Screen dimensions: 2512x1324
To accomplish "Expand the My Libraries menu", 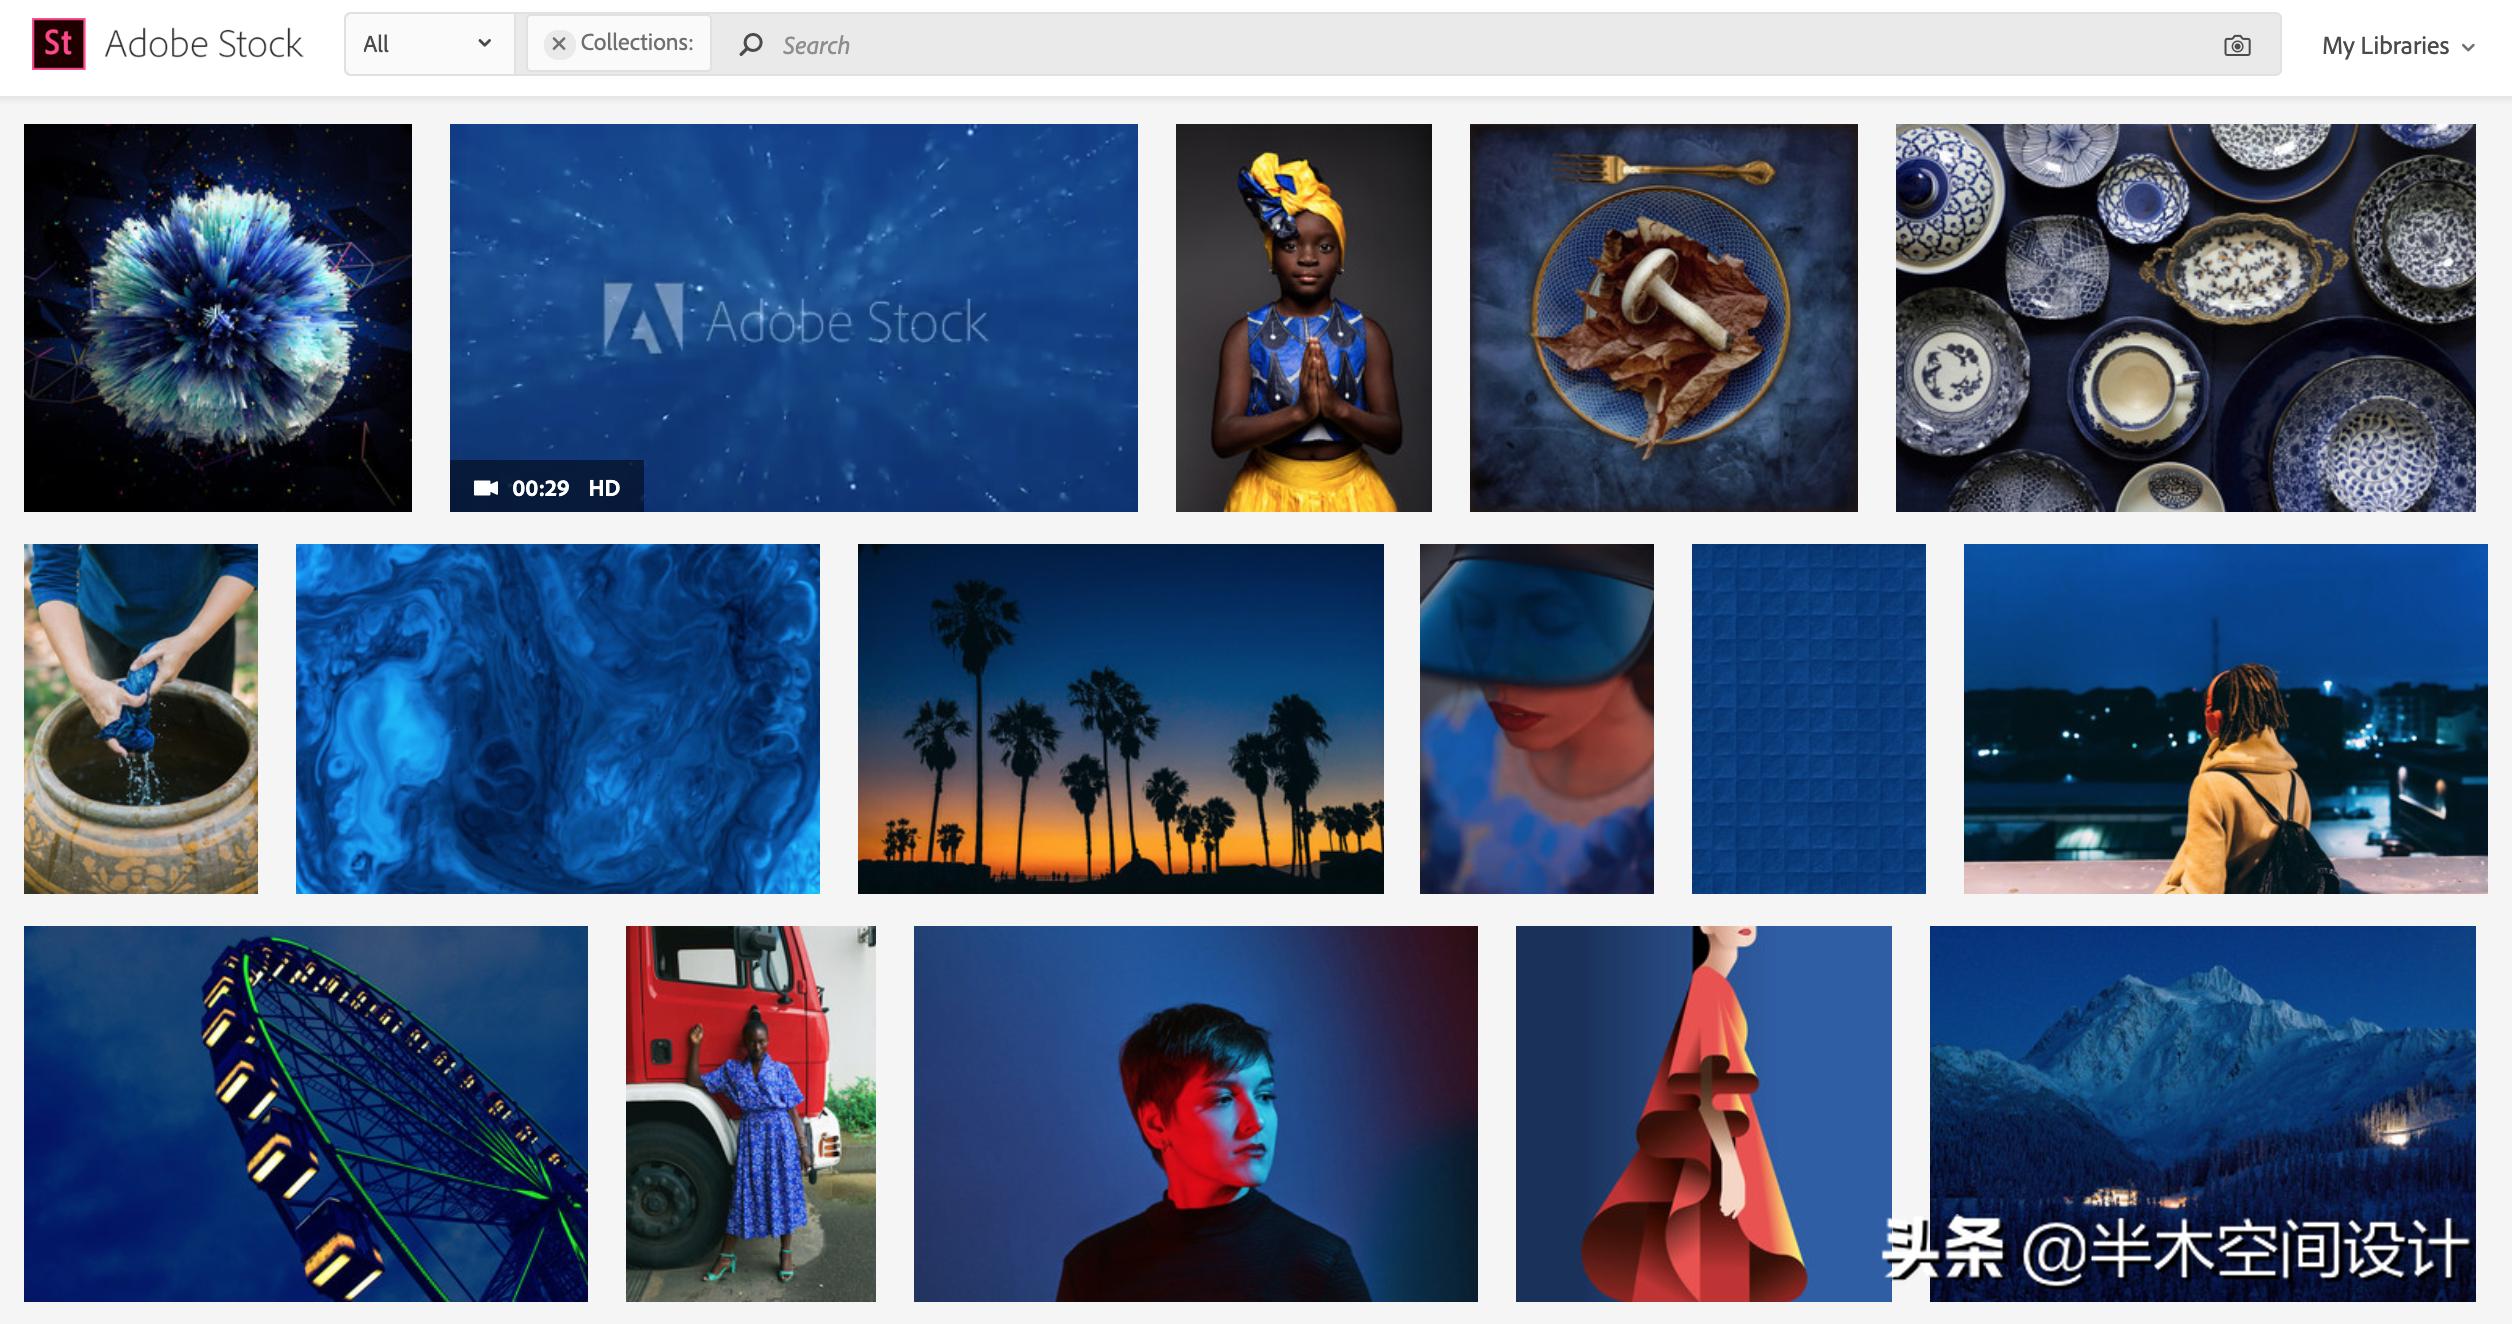I will tap(2397, 46).
